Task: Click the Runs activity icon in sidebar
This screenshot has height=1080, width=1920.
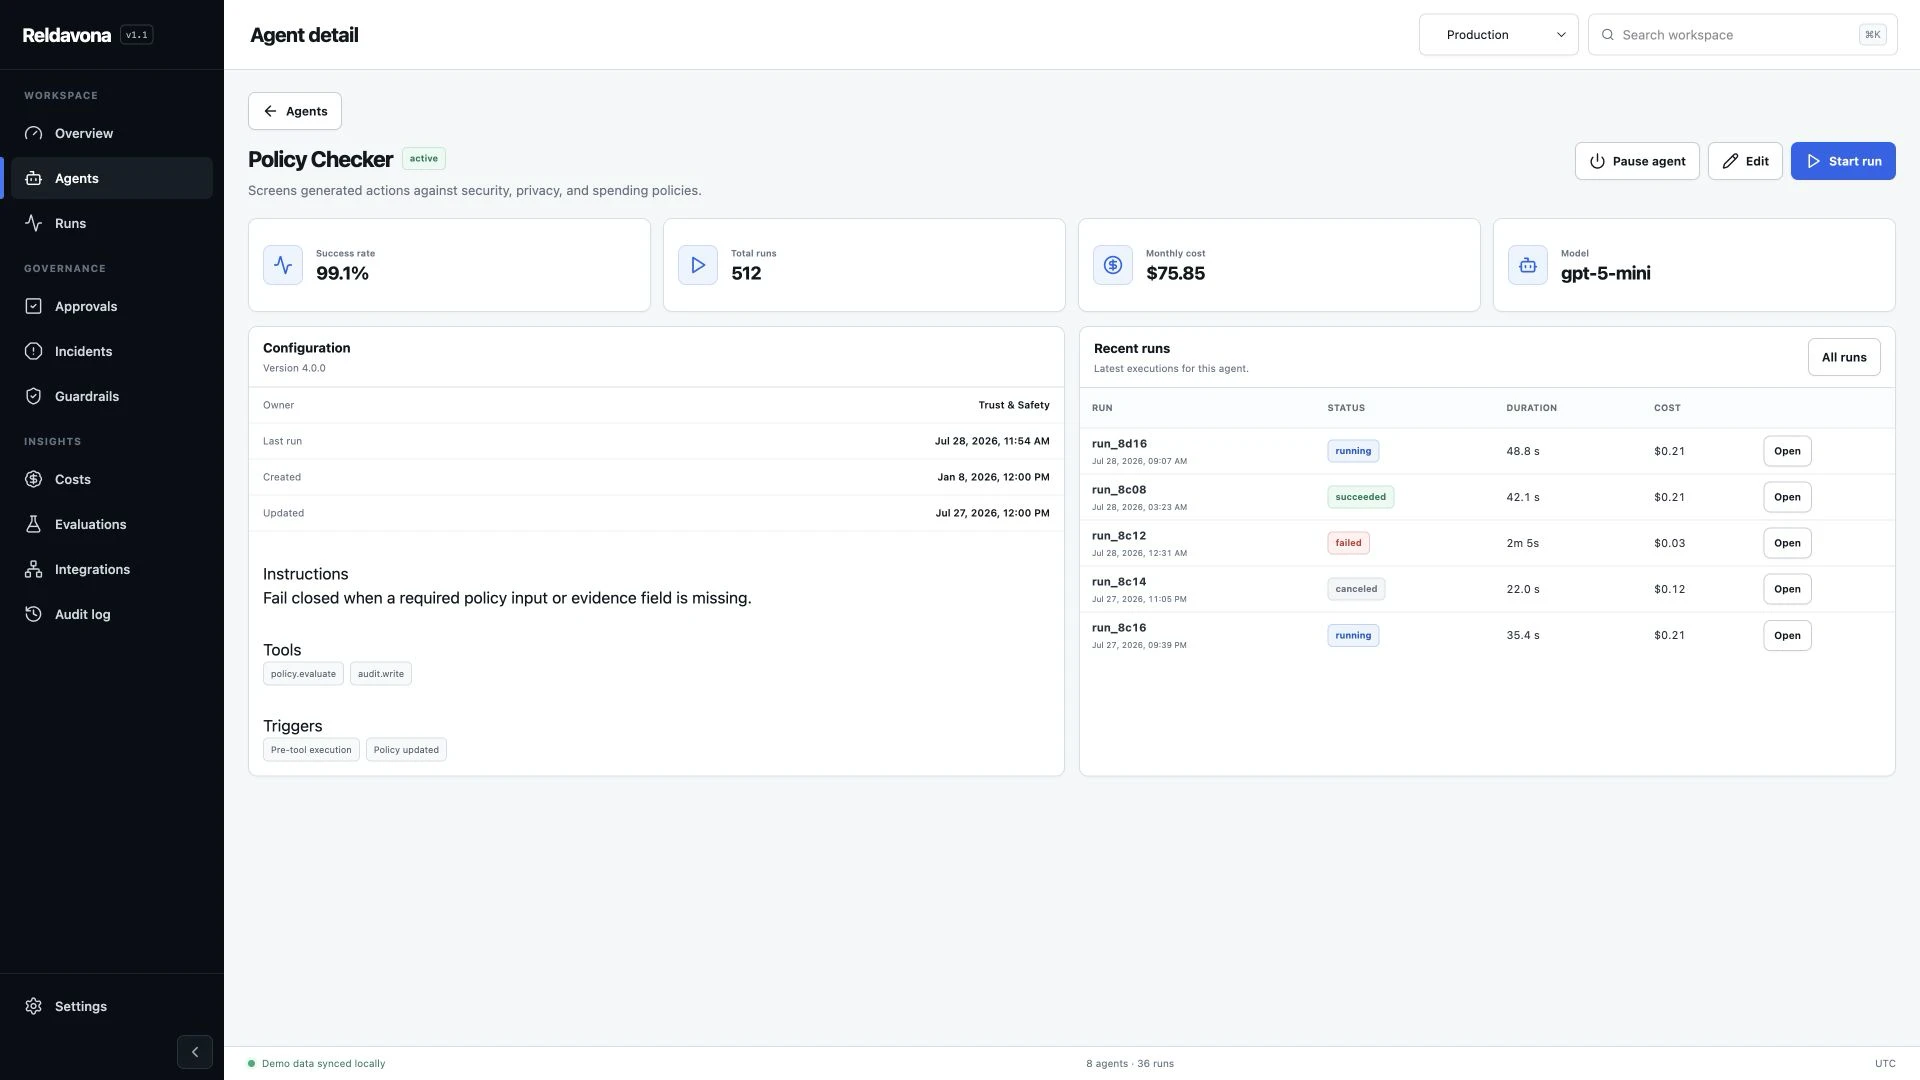Action: [x=33, y=223]
